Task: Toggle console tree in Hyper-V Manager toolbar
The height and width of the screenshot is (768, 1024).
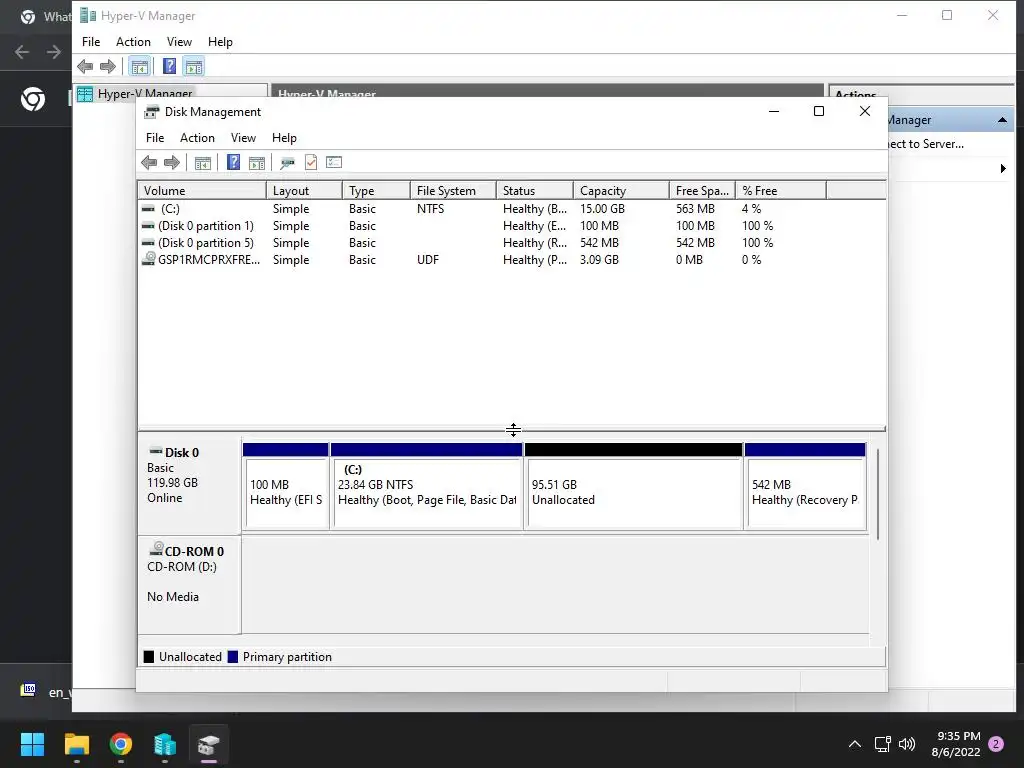Action: pos(139,66)
